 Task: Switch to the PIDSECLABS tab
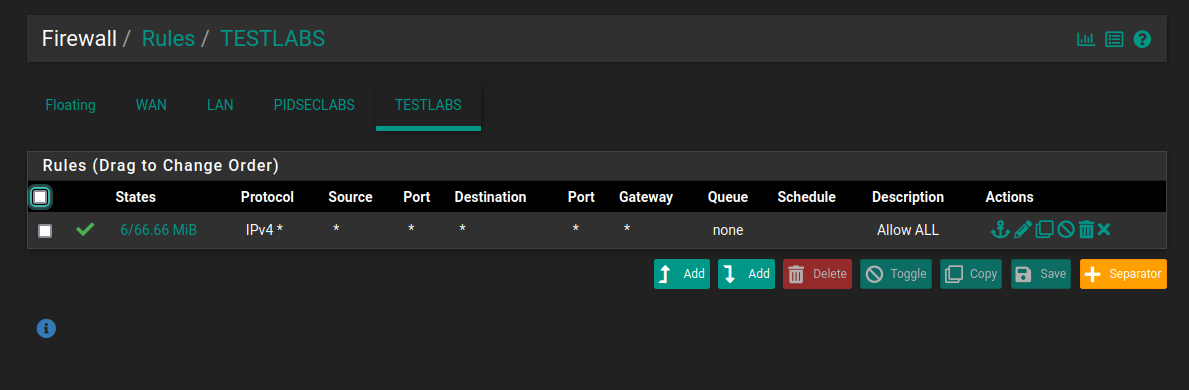tap(314, 105)
